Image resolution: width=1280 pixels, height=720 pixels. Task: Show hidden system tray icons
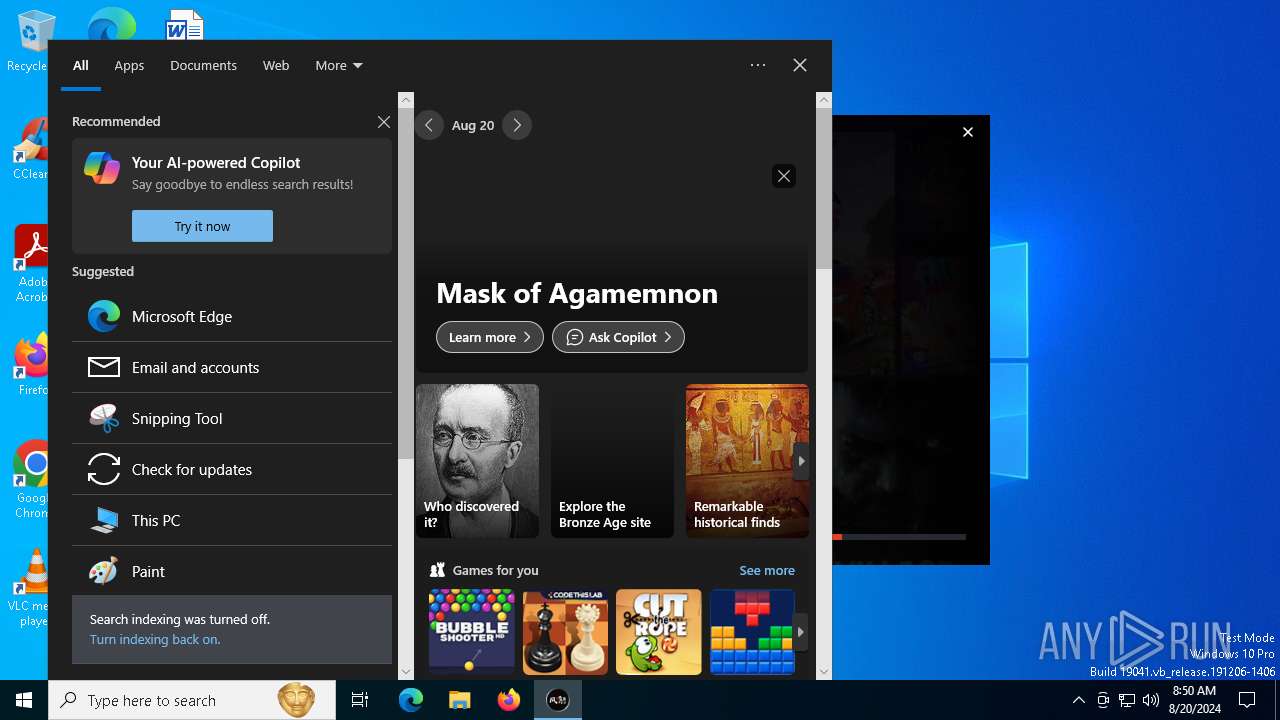pyautogui.click(x=1078, y=700)
